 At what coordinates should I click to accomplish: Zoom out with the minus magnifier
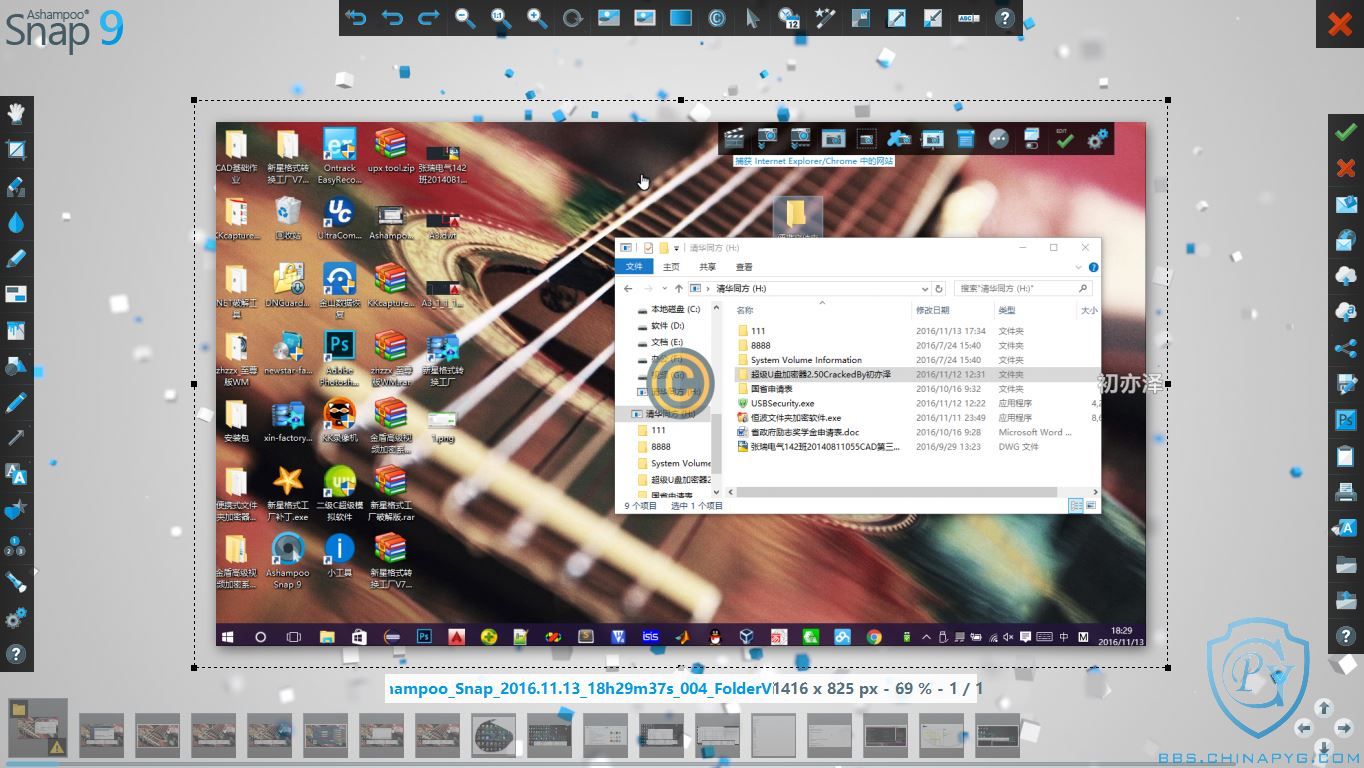(x=465, y=17)
